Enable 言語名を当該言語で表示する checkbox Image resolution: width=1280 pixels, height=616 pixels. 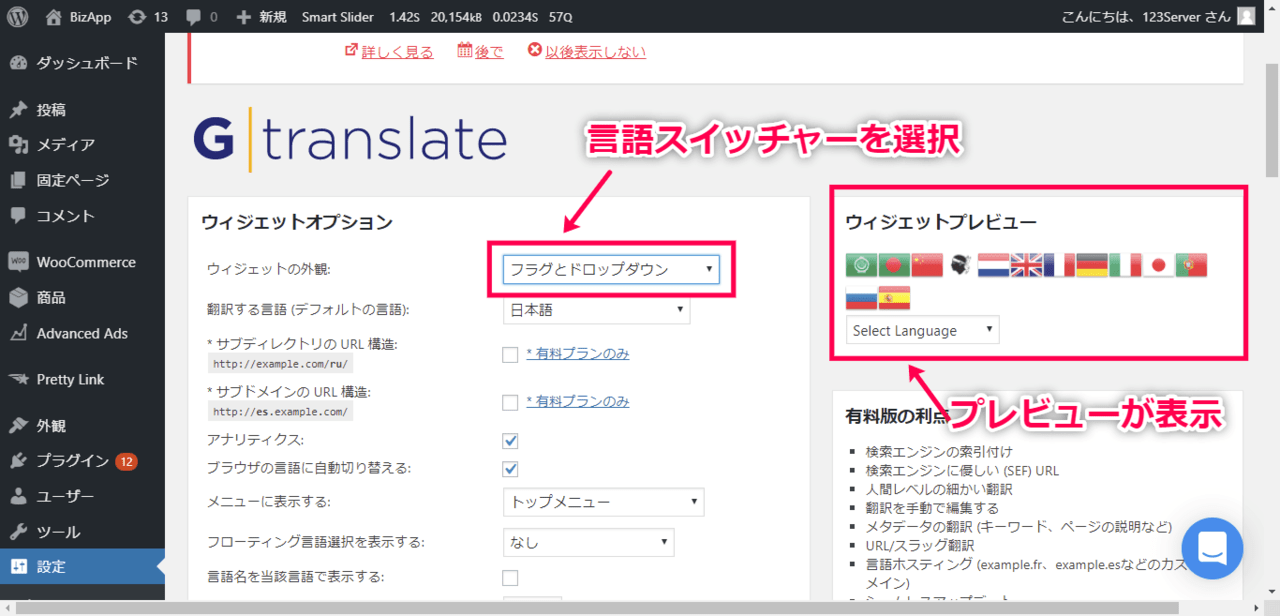[x=510, y=577]
